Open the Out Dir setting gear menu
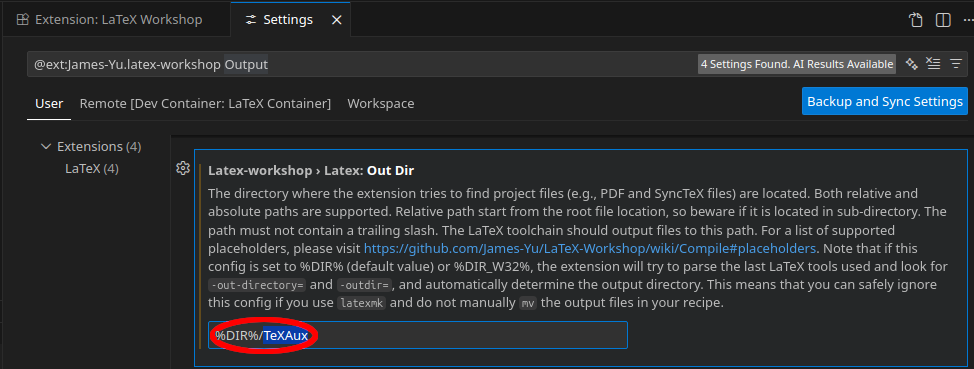974x369 pixels. (183, 168)
